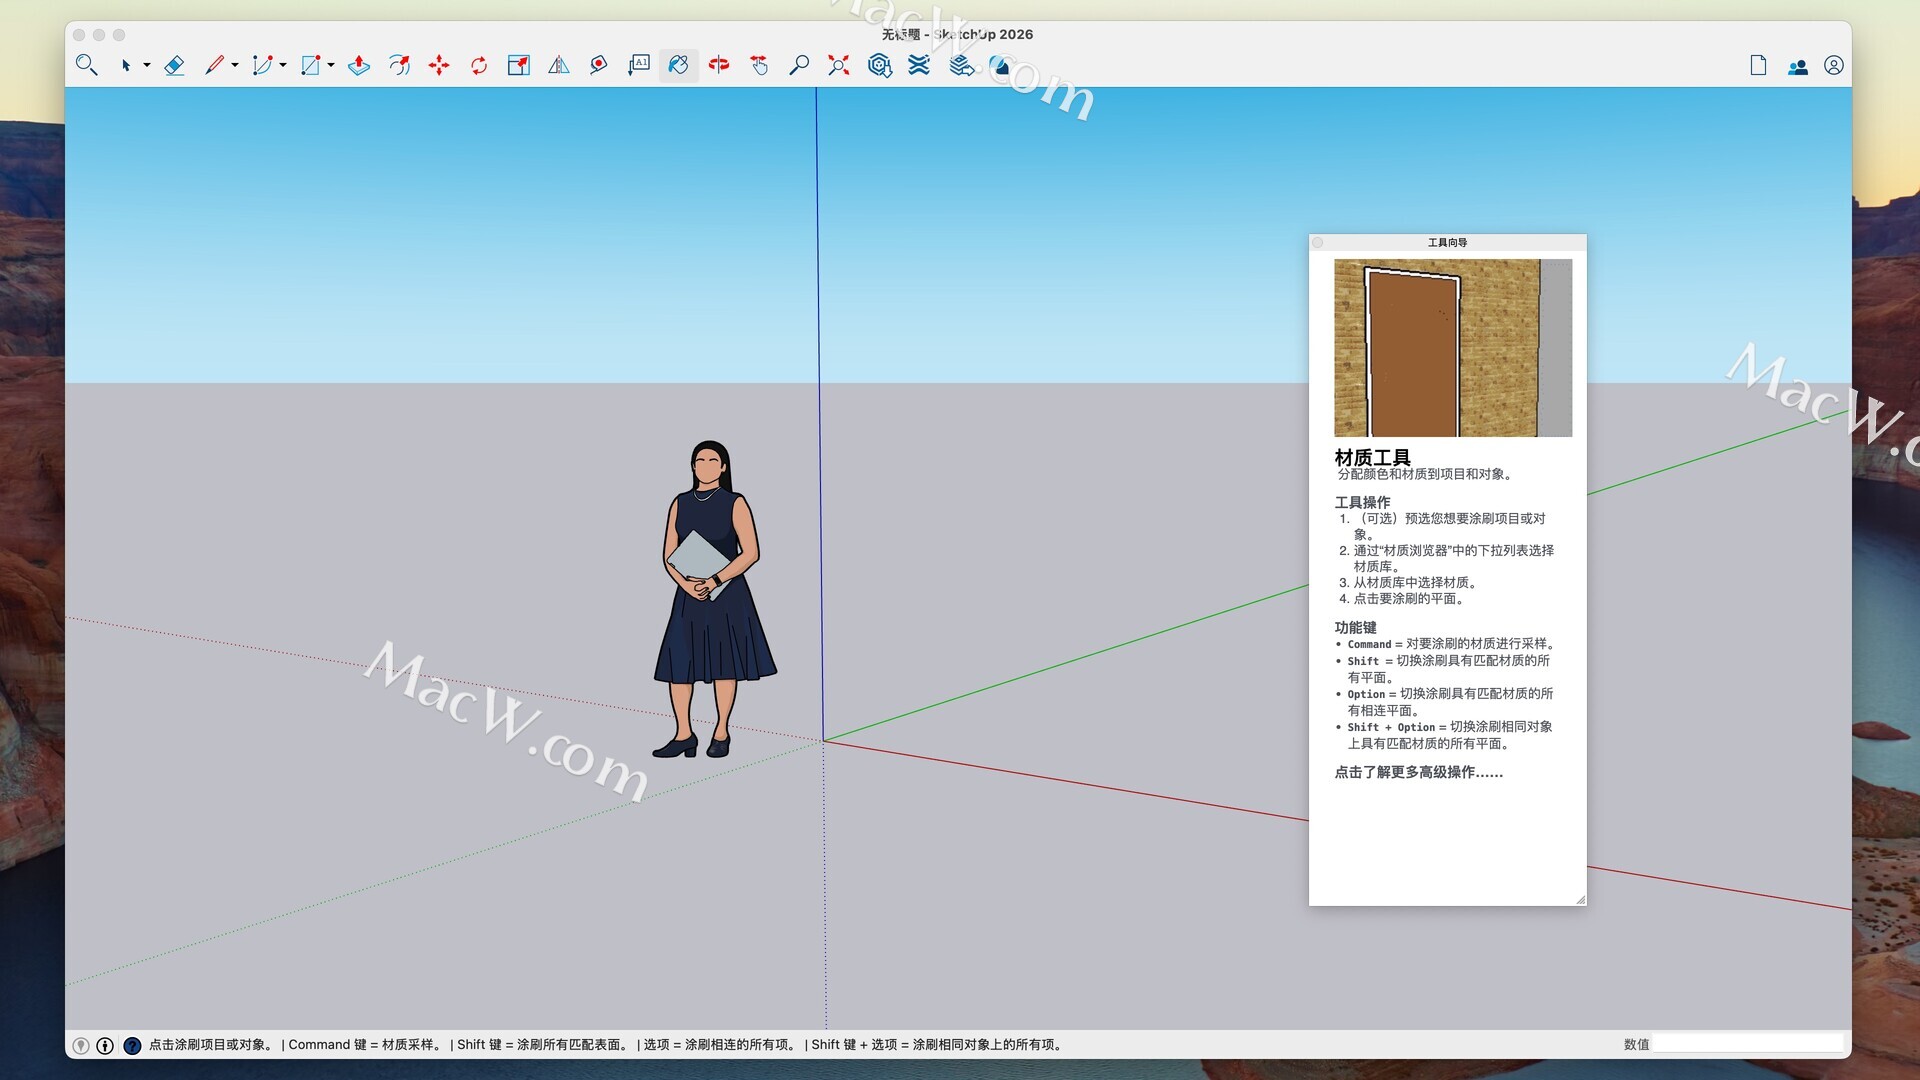Select the Tape Measure tool
The width and height of the screenshot is (1920, 1080).
click(x=598, y=66)
